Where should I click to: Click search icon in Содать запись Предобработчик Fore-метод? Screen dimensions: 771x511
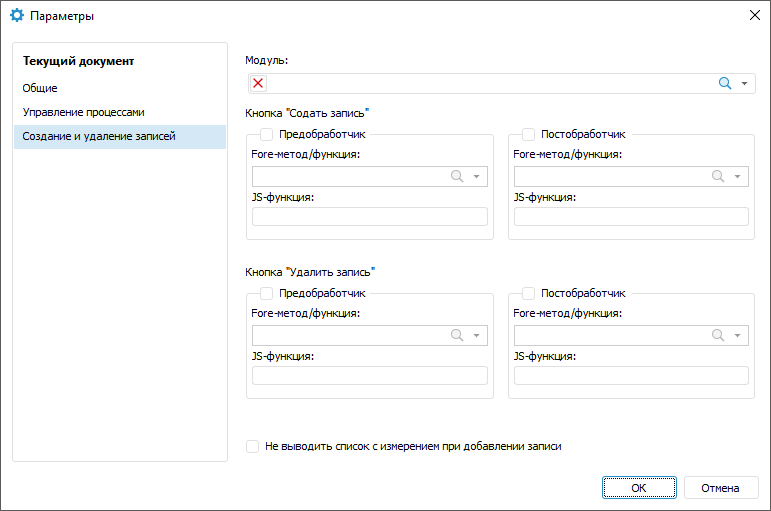click(x=457, y=176)
